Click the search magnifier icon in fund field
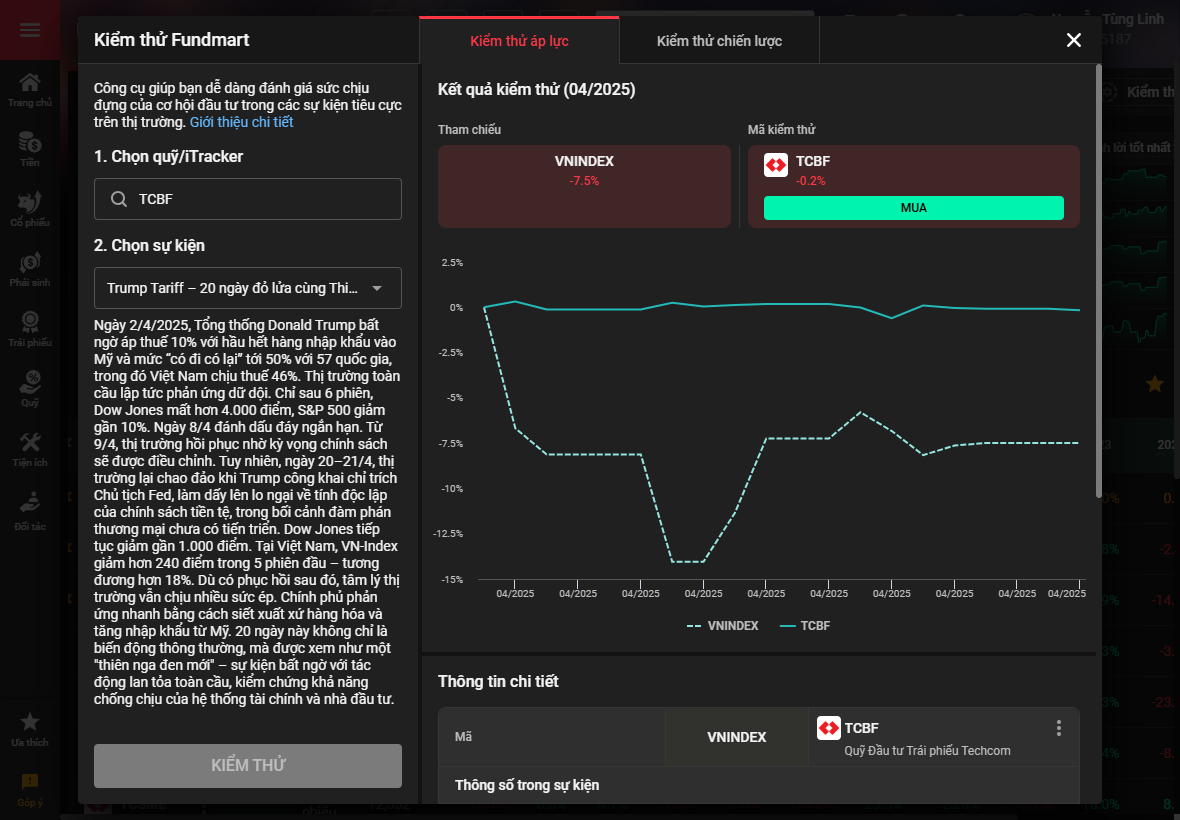This screenshot has width=1180, height=820. (x=119, y=199)
